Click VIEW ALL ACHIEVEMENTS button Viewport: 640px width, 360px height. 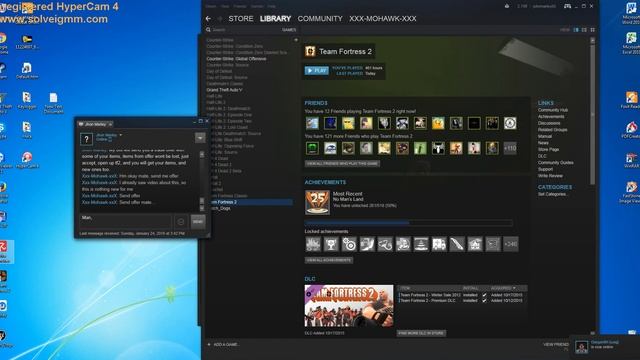(329, 260)
